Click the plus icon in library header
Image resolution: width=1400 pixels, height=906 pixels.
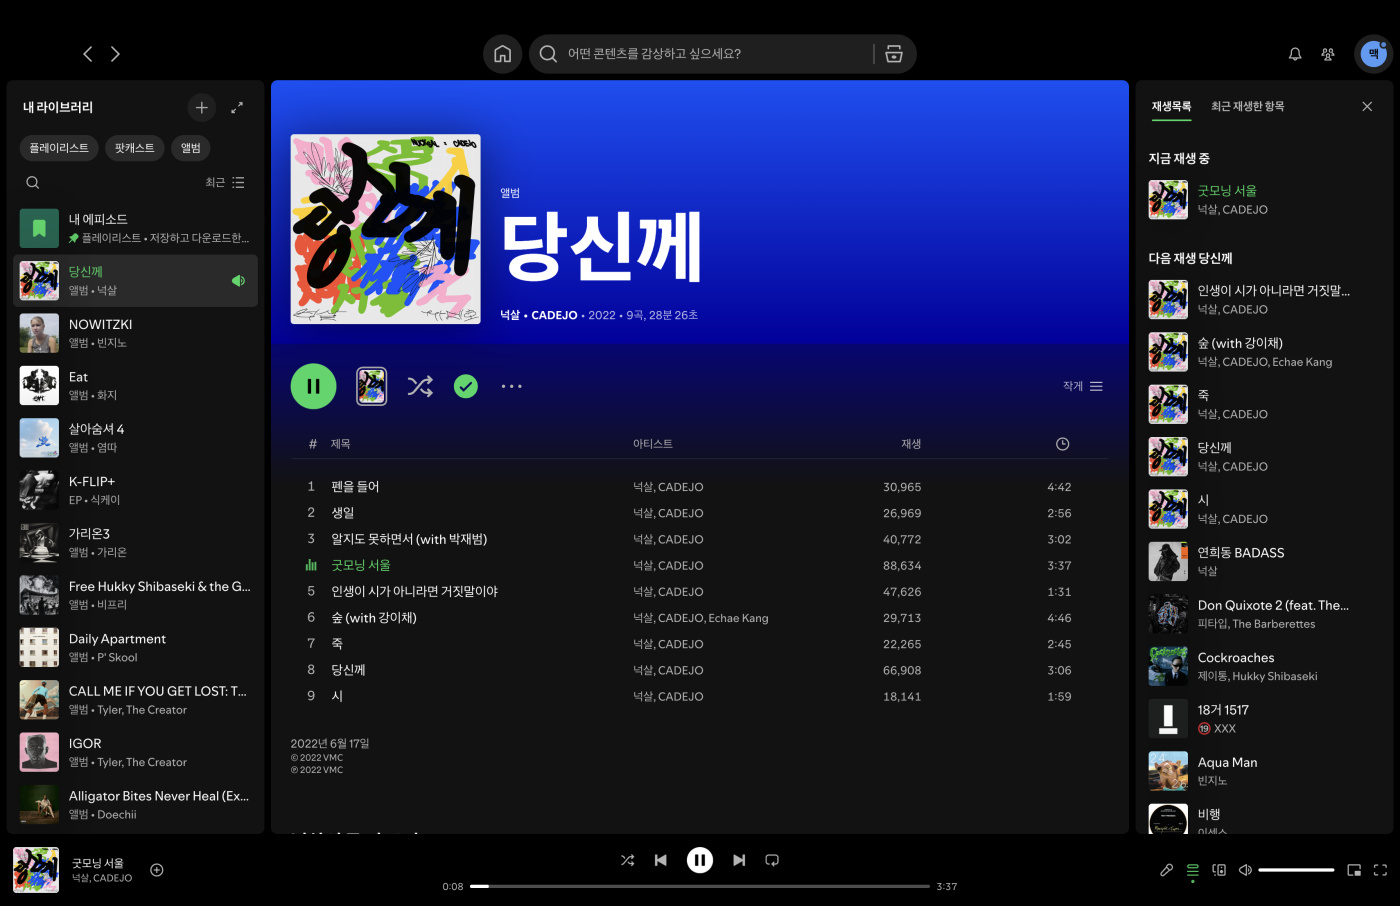click(x=201, y=107)
